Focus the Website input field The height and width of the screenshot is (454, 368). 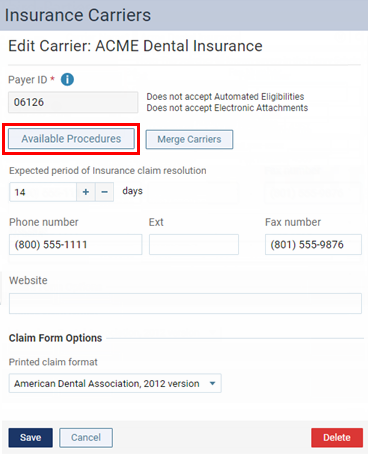[x=185, y=303]
